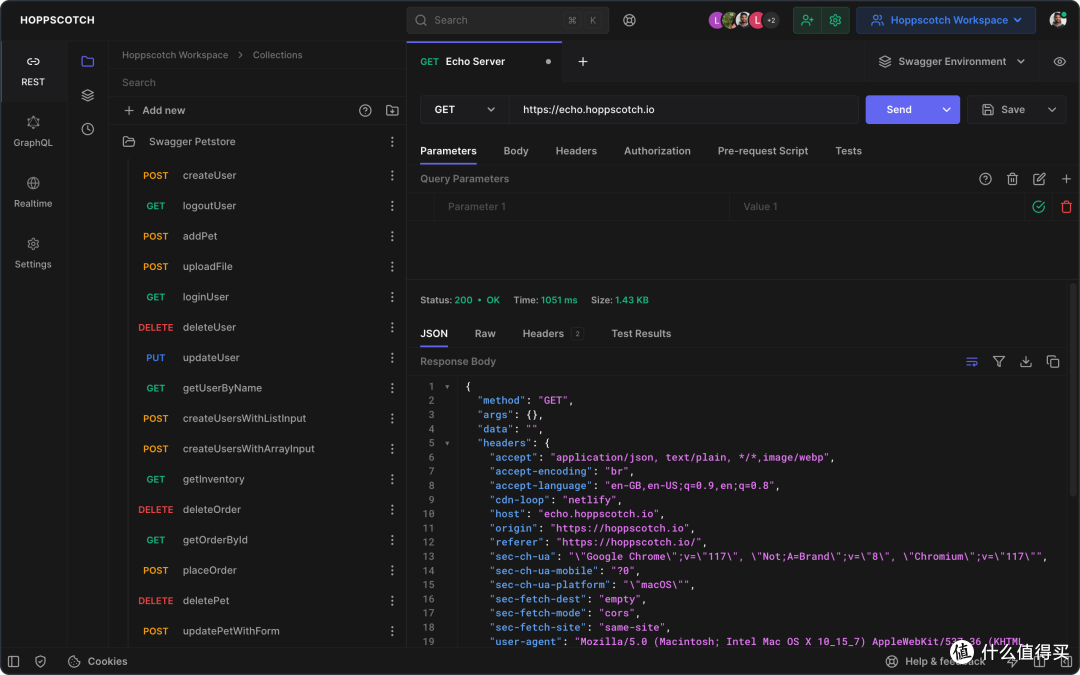Open the Pre-request Script tab

[x=763, y=151]
